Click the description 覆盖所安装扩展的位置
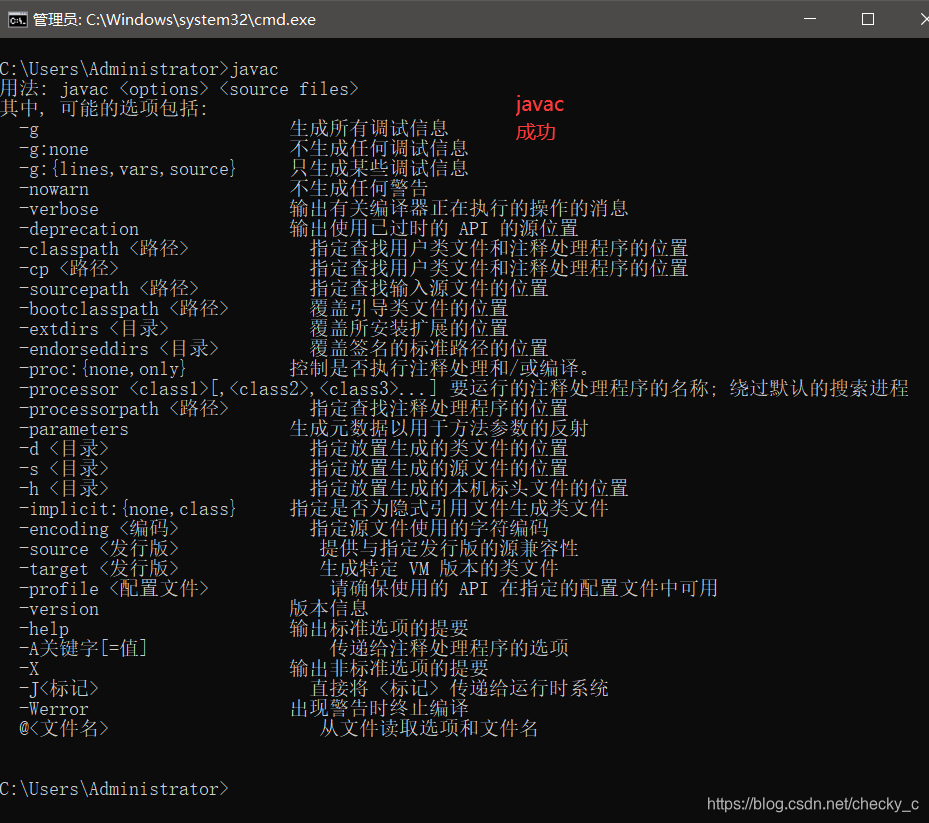 point(409,329)
